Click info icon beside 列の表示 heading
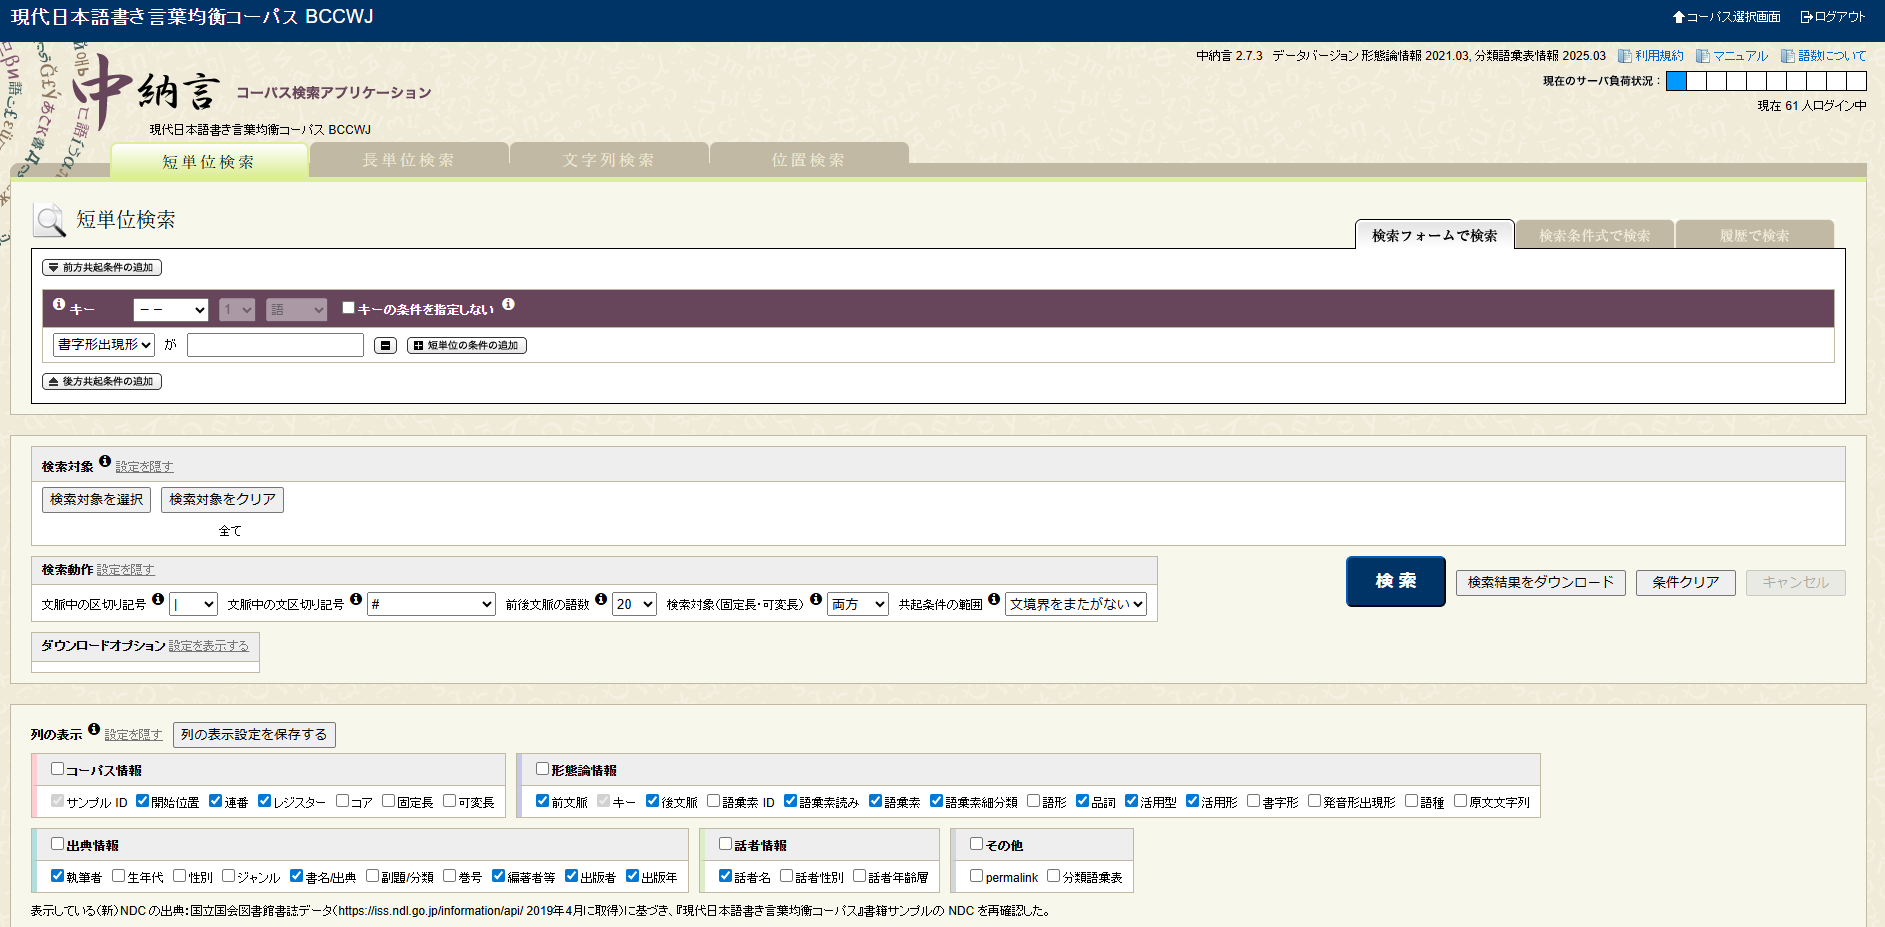This screenshot has height=927, width=1885. [94, 730]
